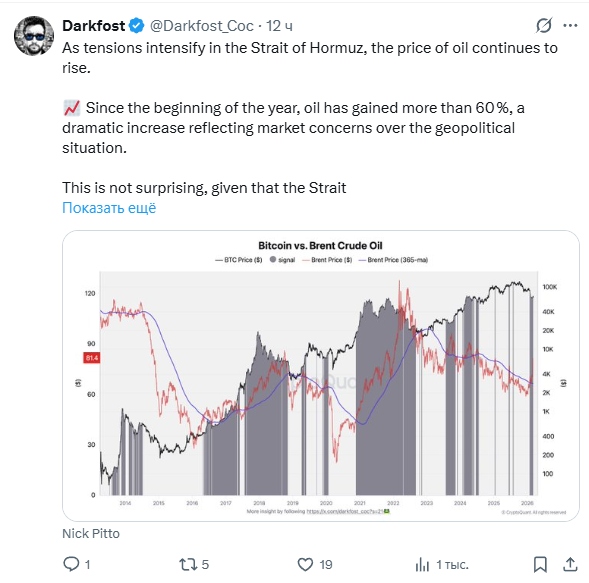
Task: Click the gray signal legend dot
Action: click(273, 260)
